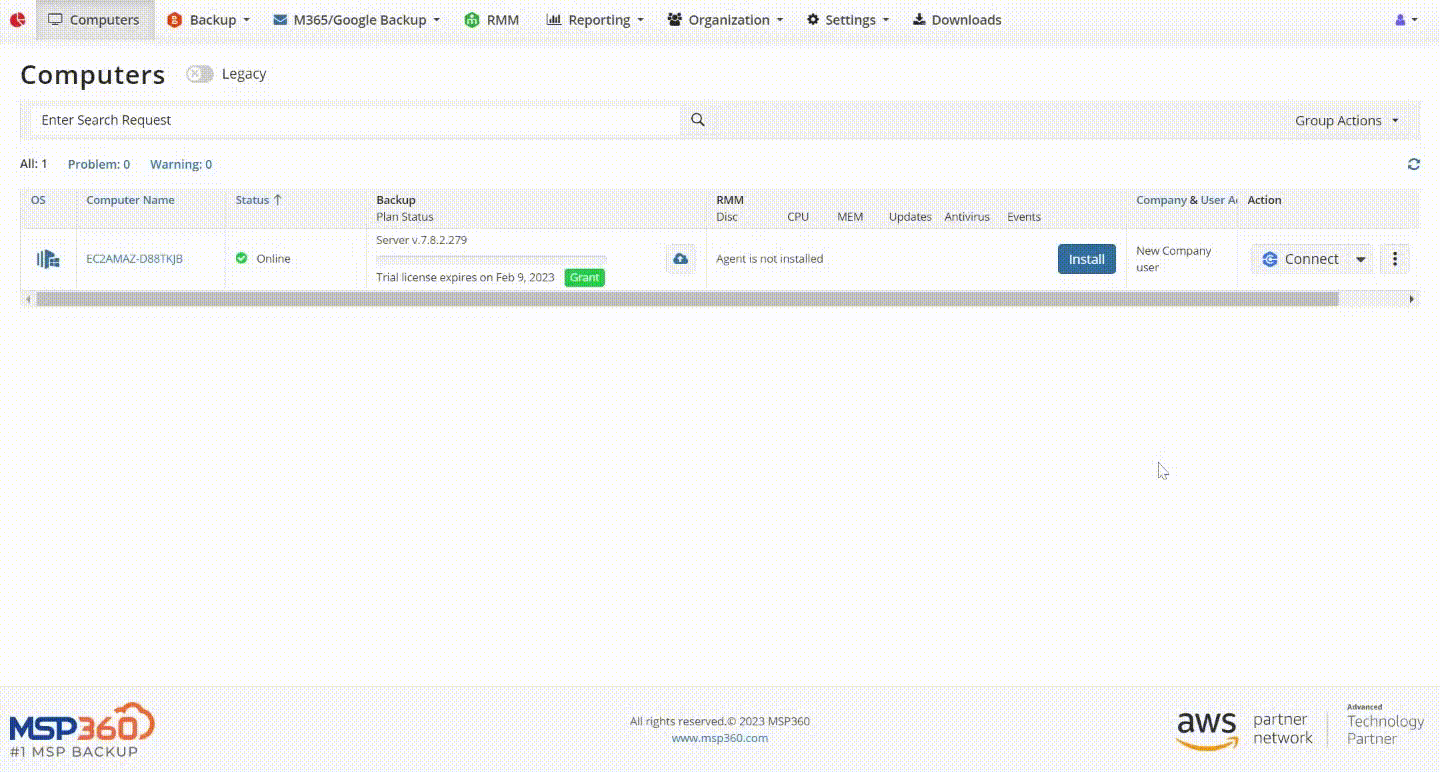Toggle the Legacy switch
The height and width of the screenshot is (772, 1440).
[x=199, y=74]
